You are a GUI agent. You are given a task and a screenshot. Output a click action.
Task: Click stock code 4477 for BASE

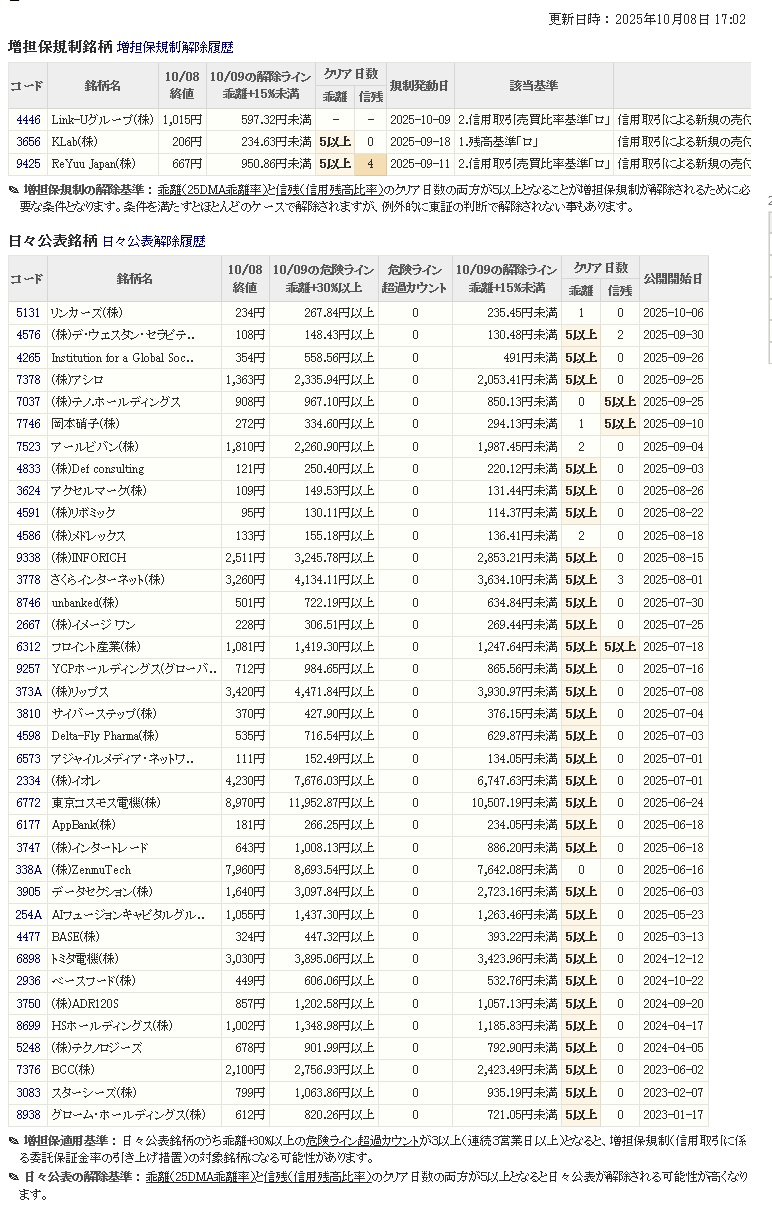pos(28,937)
